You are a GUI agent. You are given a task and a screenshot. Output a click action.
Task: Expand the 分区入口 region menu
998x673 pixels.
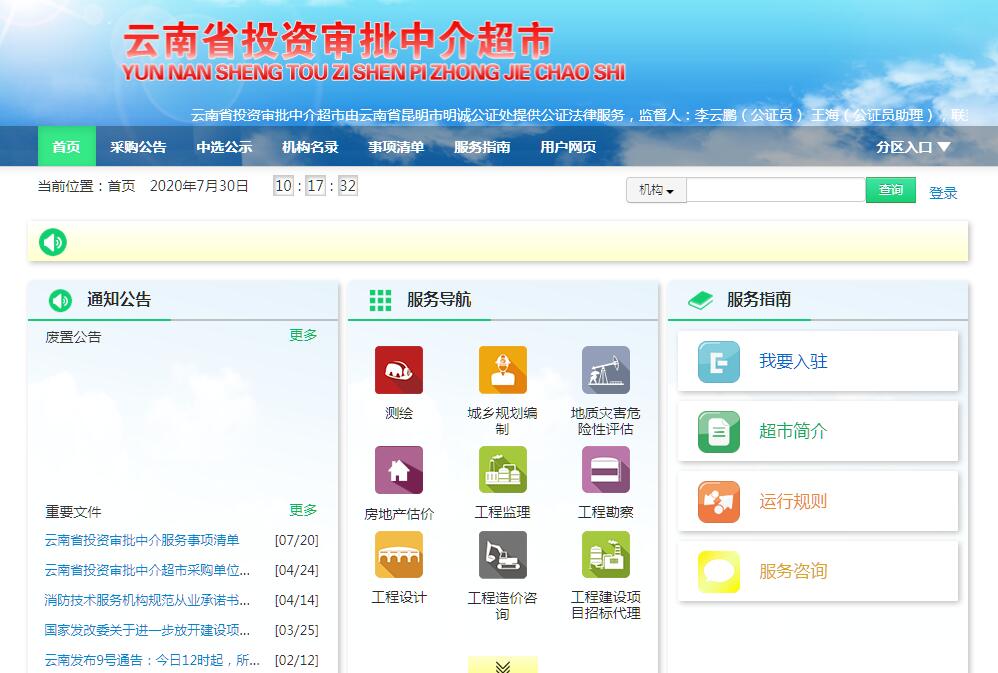(x=913, y=147)
